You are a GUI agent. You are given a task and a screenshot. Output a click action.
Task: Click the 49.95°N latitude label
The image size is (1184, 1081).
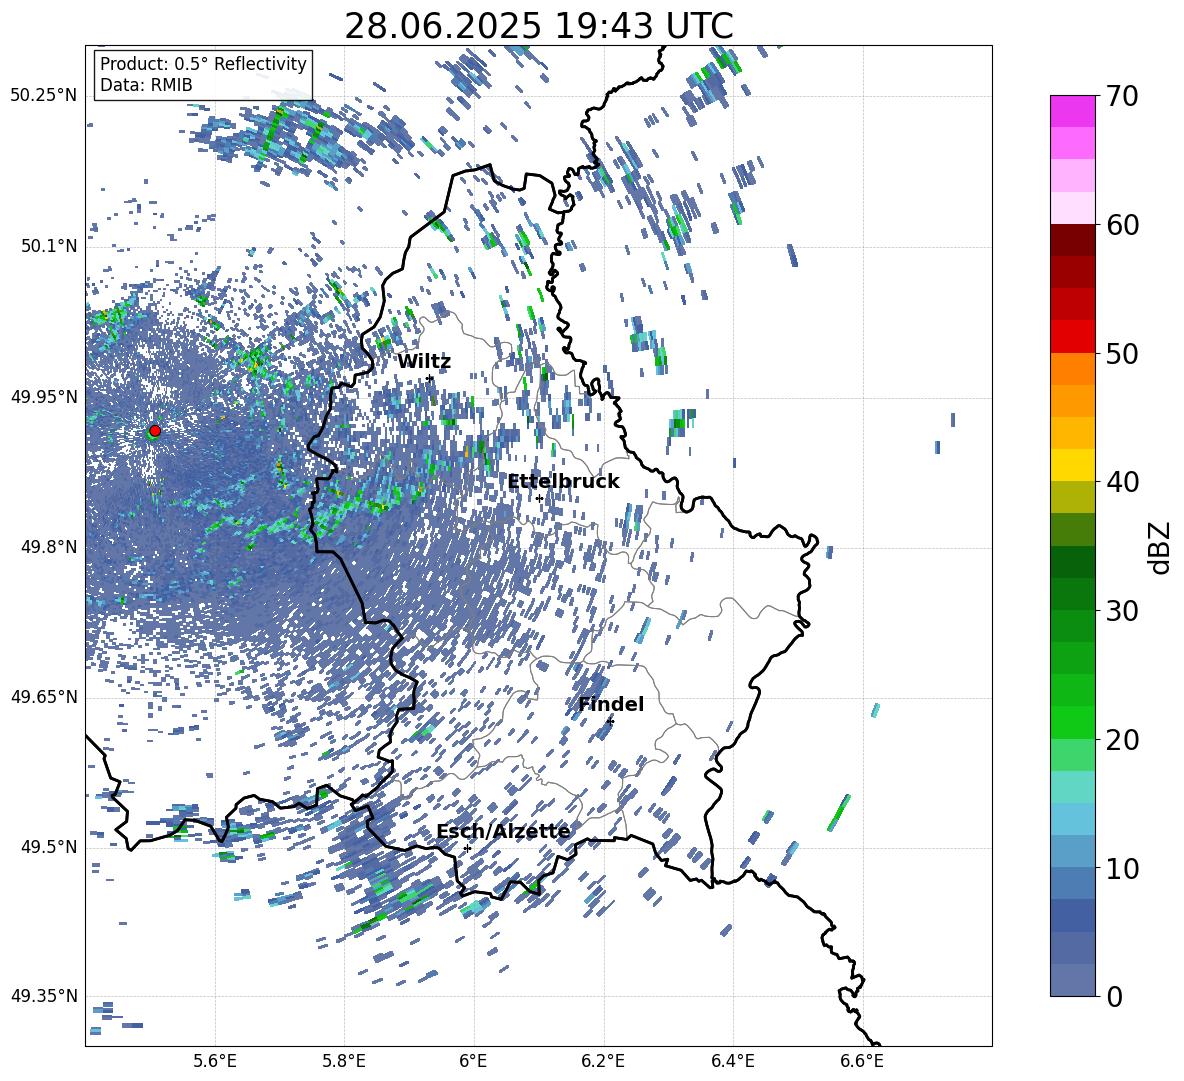point(44,397)
